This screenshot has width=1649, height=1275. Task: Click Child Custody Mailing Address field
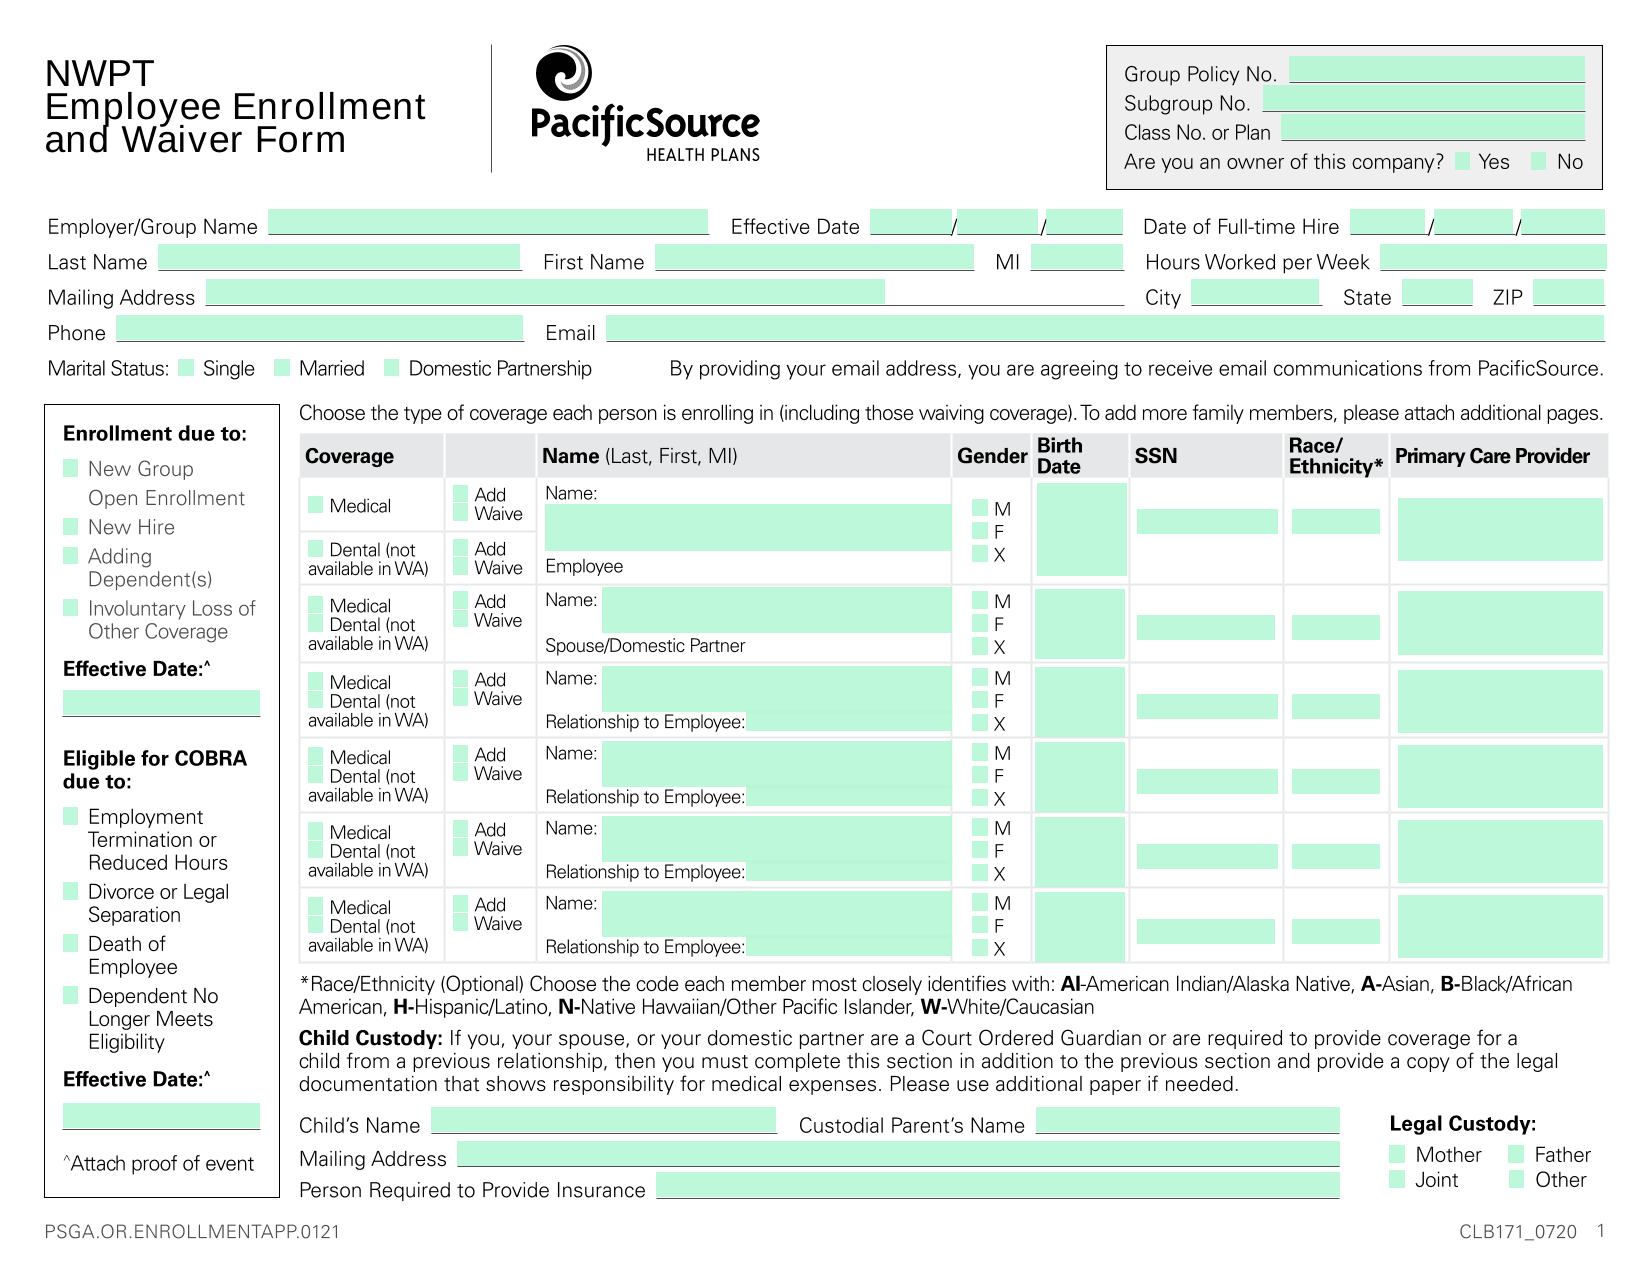(899, 1154)
